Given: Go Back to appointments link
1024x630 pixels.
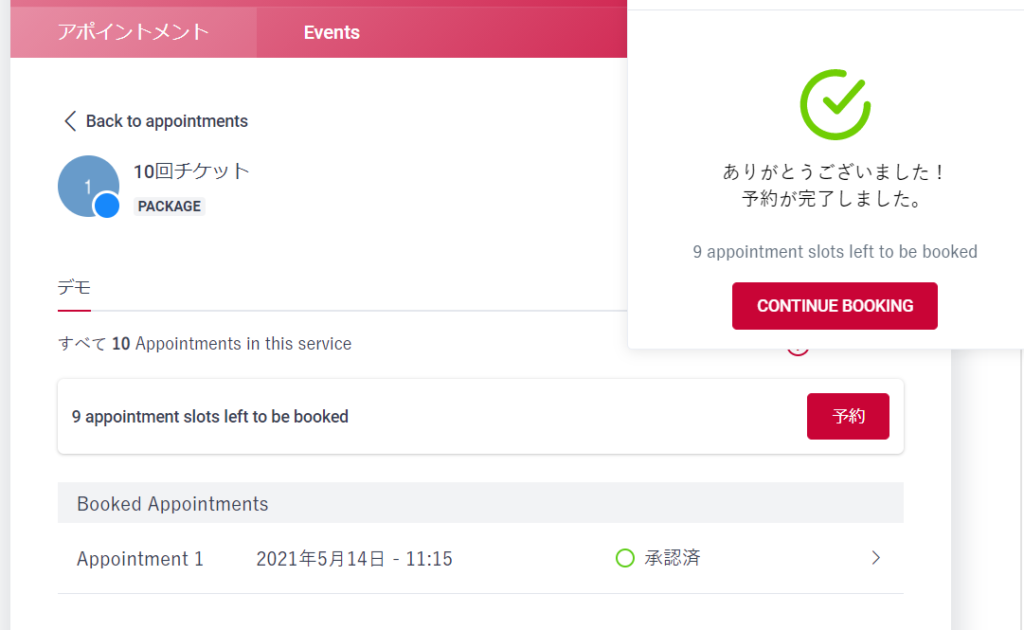Looking at the screenshot, I should pyautogui.click(x=156, y=121).
